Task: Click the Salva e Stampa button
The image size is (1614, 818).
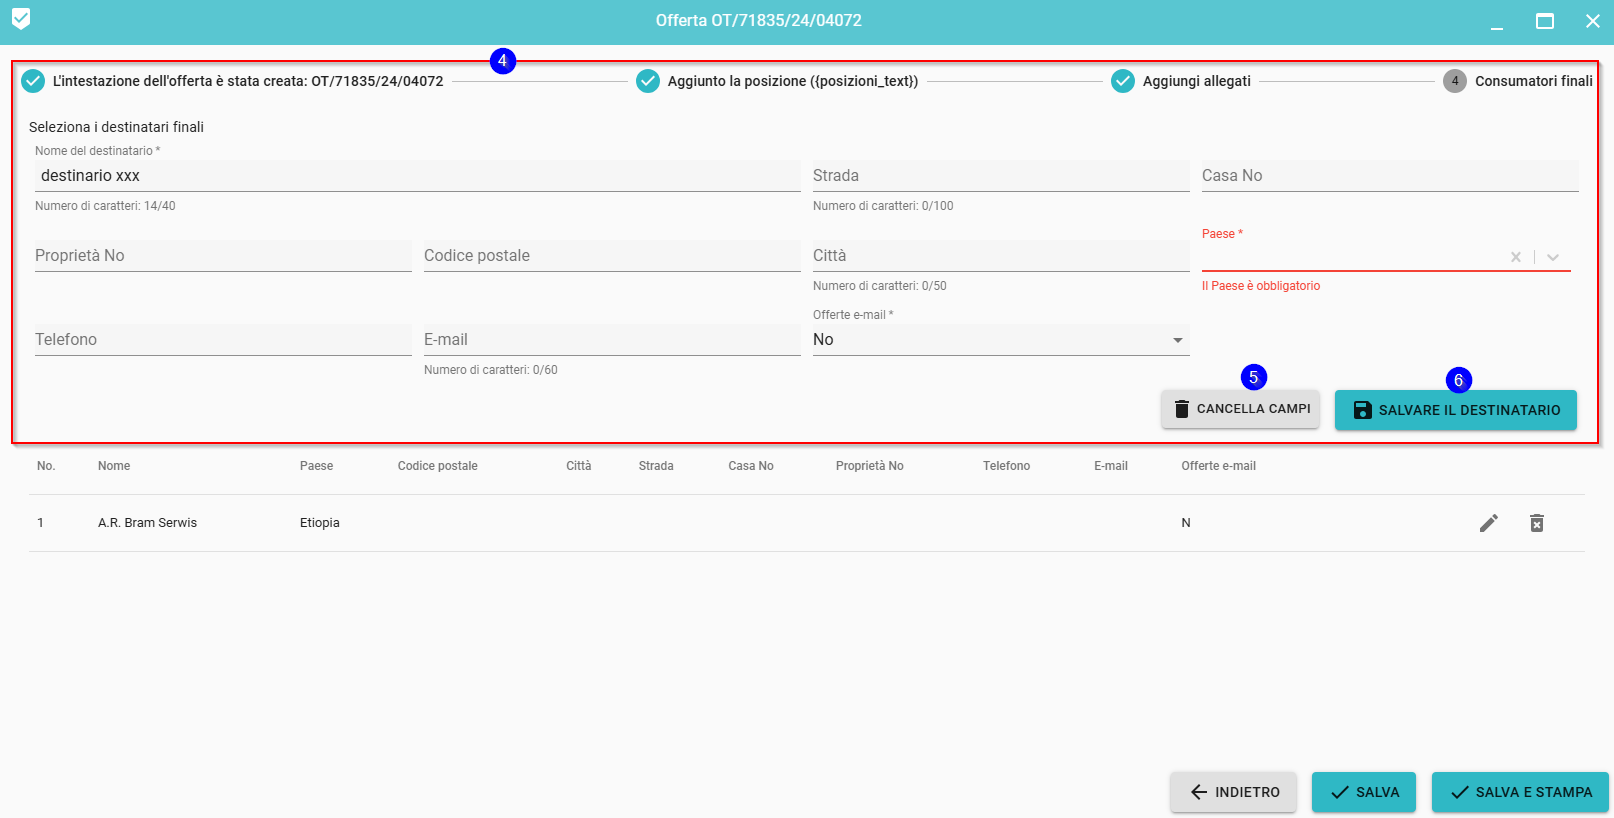Action: (x=1520, y=792)
